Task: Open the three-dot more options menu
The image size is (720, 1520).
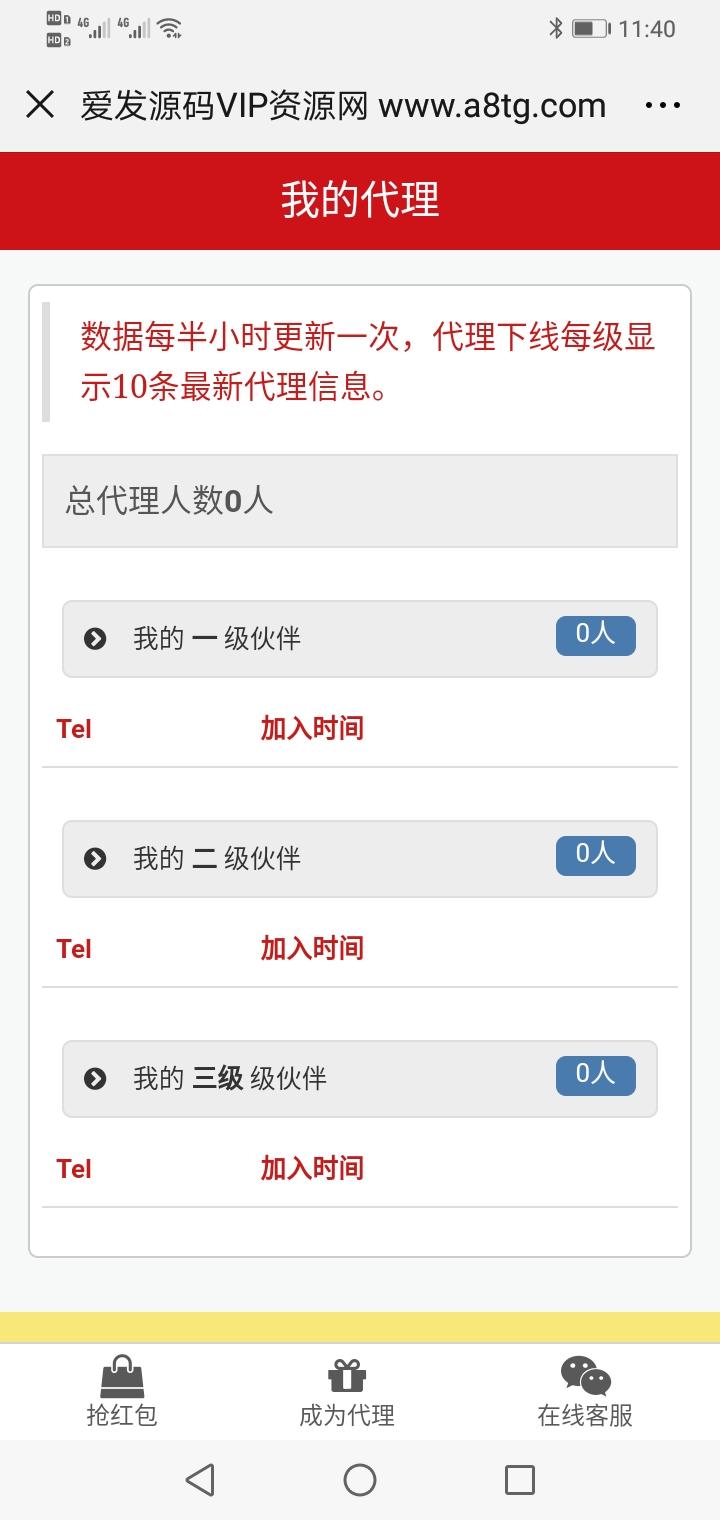Action: tap(663, 105)
